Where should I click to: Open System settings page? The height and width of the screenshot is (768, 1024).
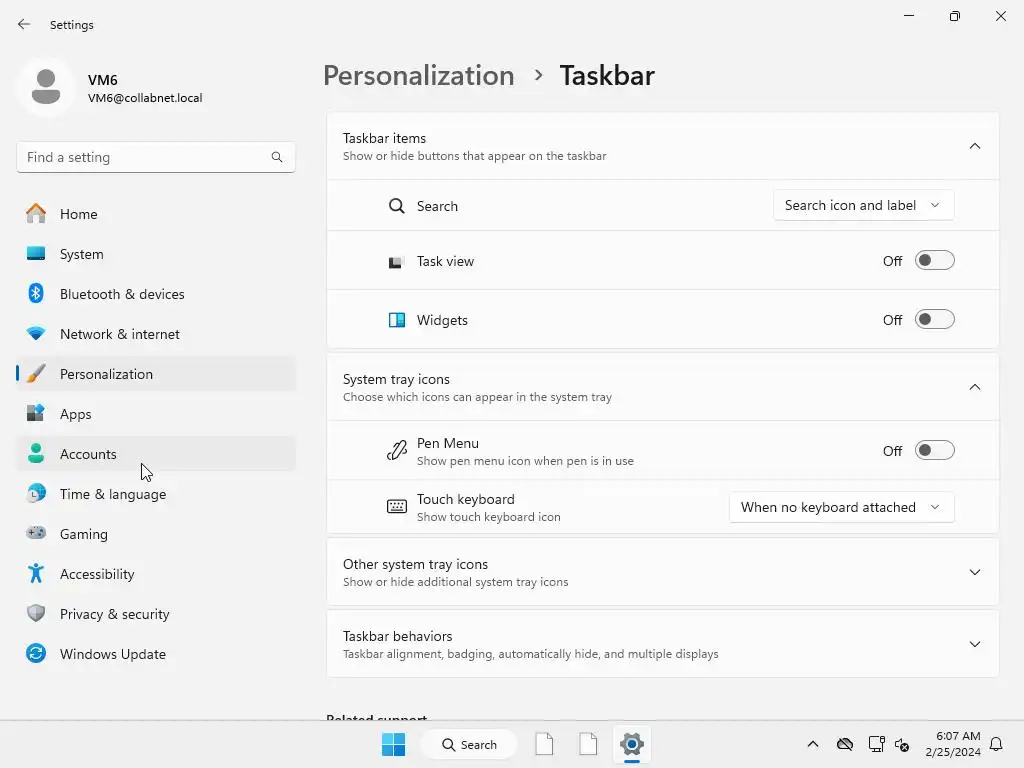[x=155, y=253]
